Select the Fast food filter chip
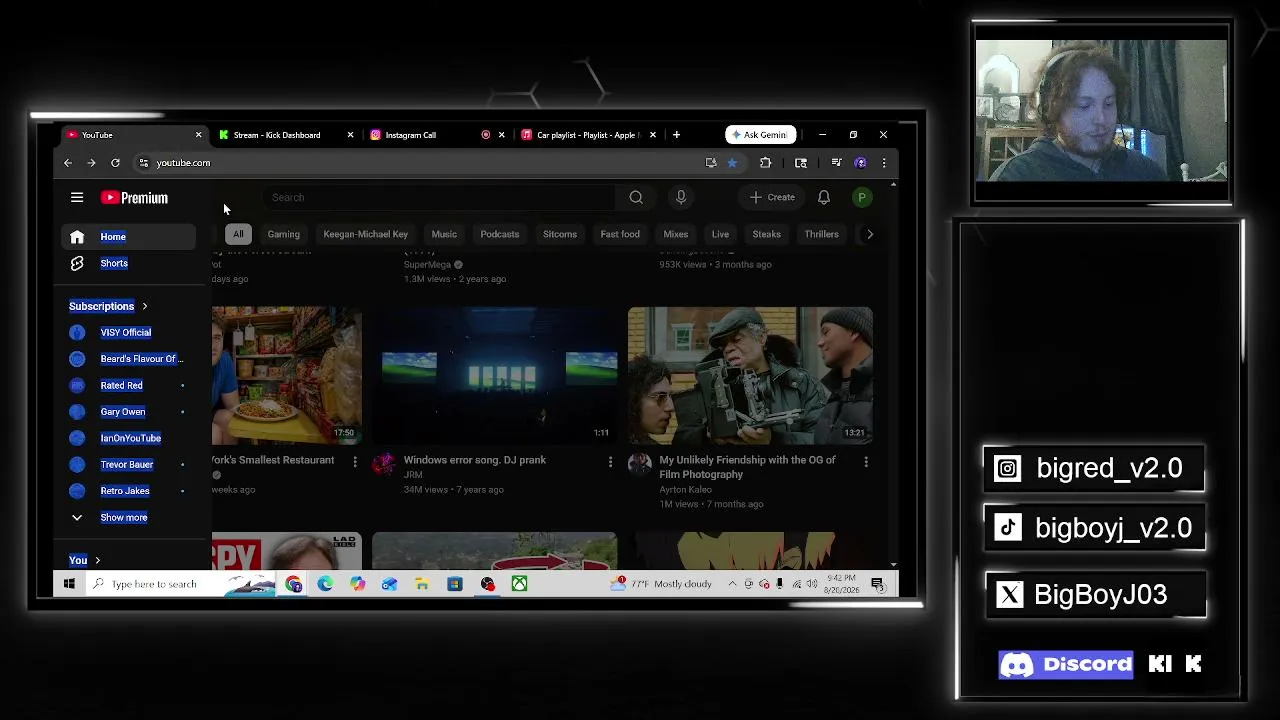1280x720 pixels. pos(620,234)
